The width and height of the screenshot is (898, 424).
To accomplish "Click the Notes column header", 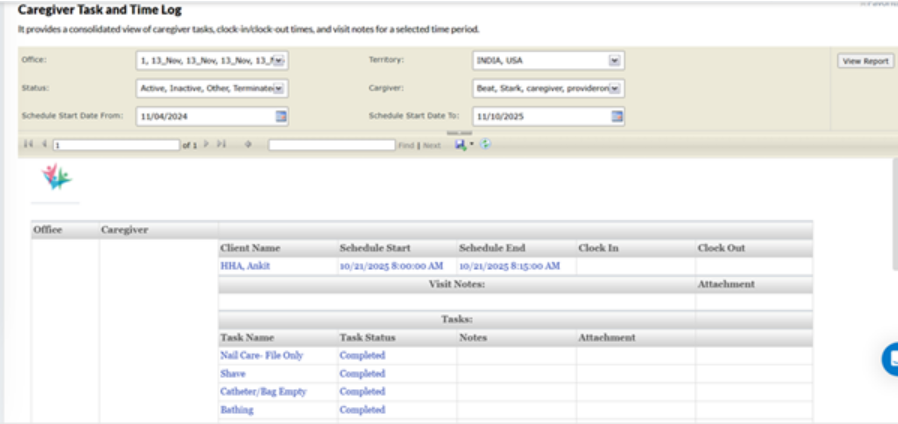I will tap(473, 337).
